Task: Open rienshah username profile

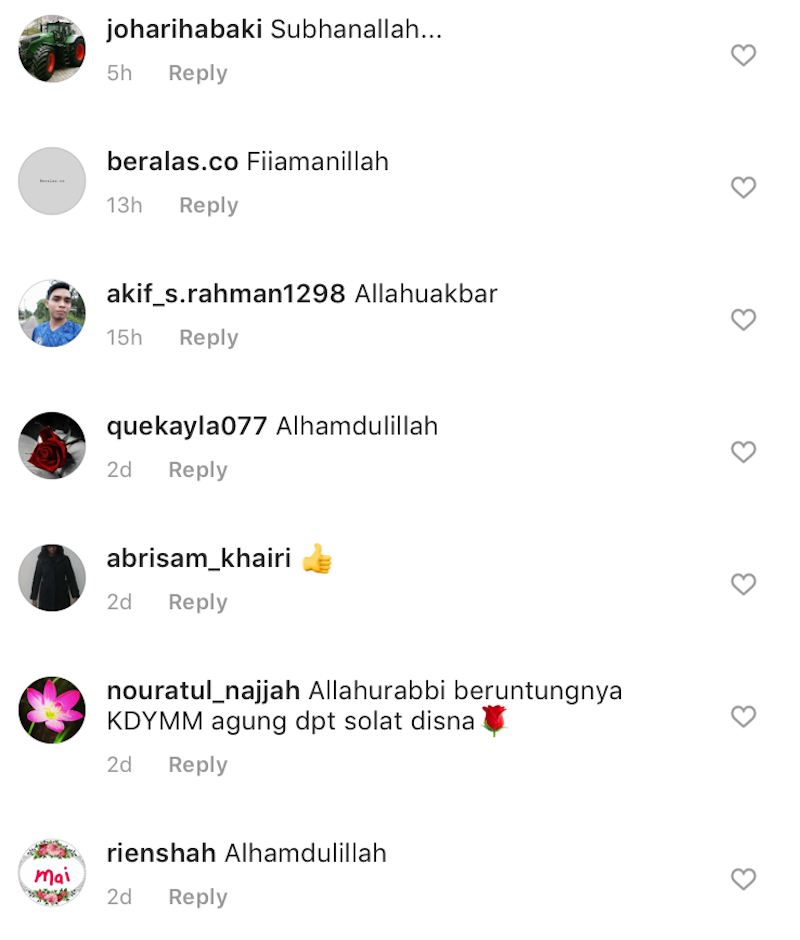Action: pyautogui.click(x=161, y=853)
